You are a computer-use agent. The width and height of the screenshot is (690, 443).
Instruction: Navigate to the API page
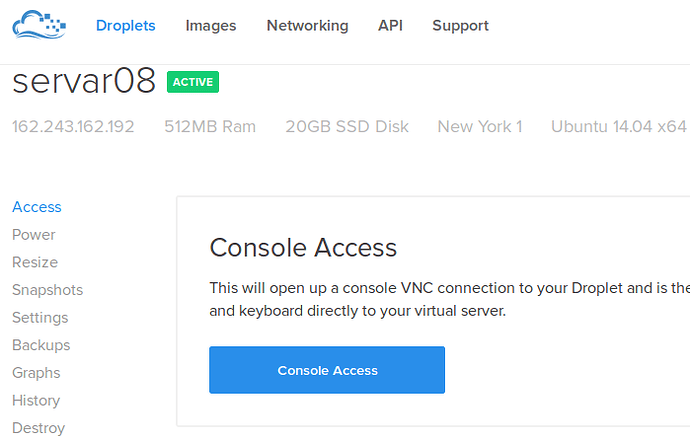click(x=390, y=26)
